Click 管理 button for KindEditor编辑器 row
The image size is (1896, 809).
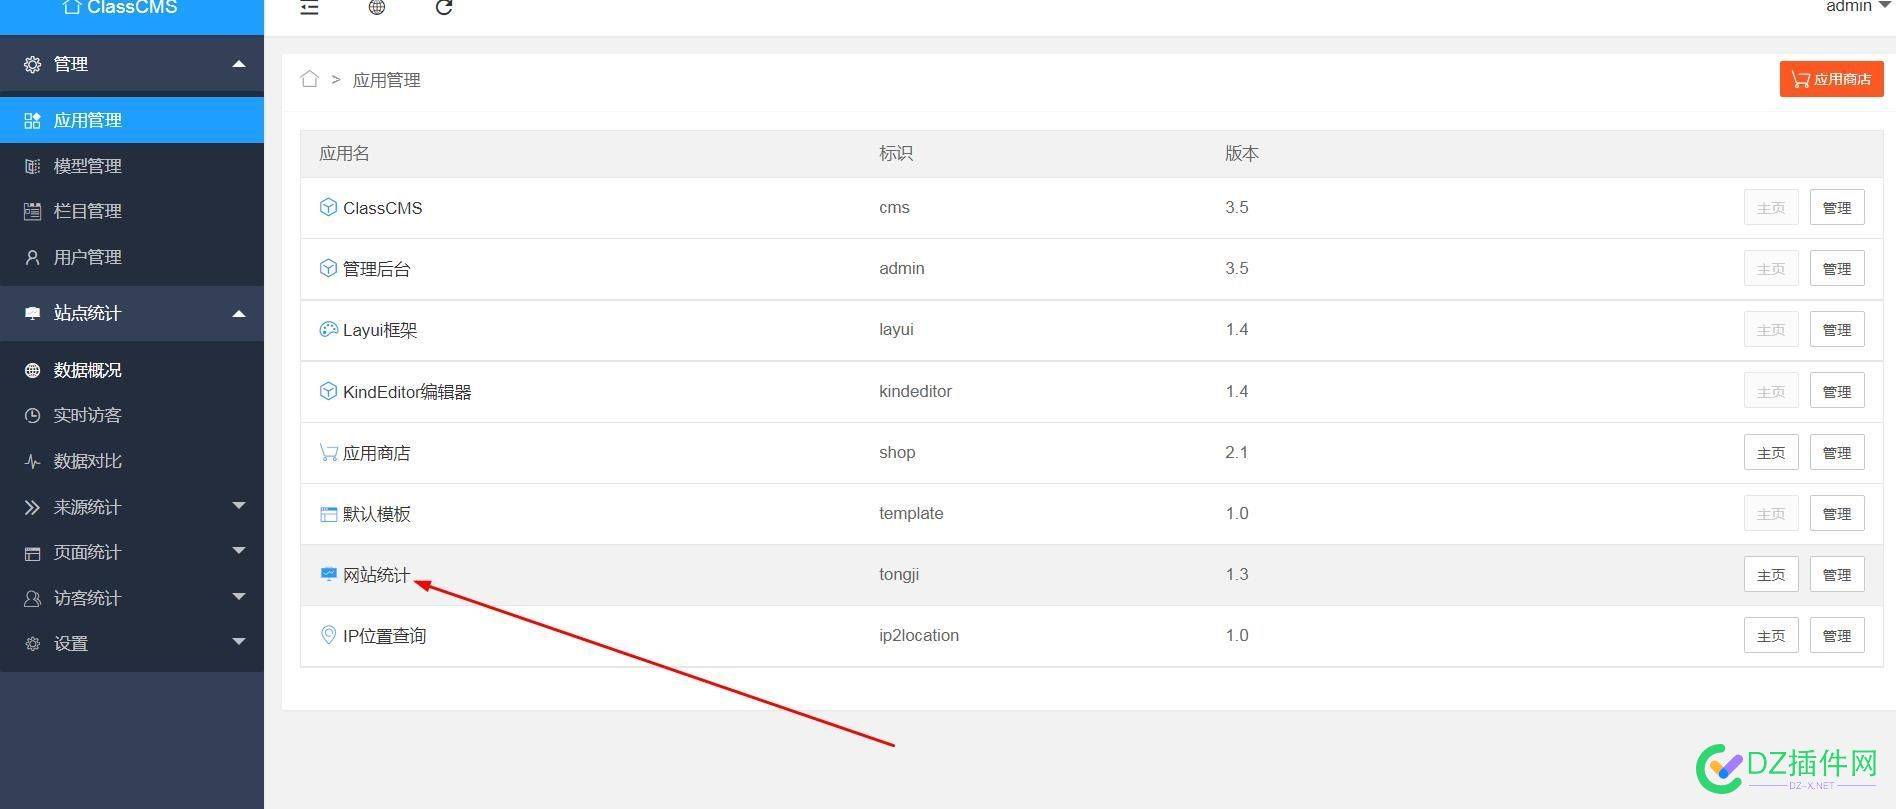[x=1837, y=391]
